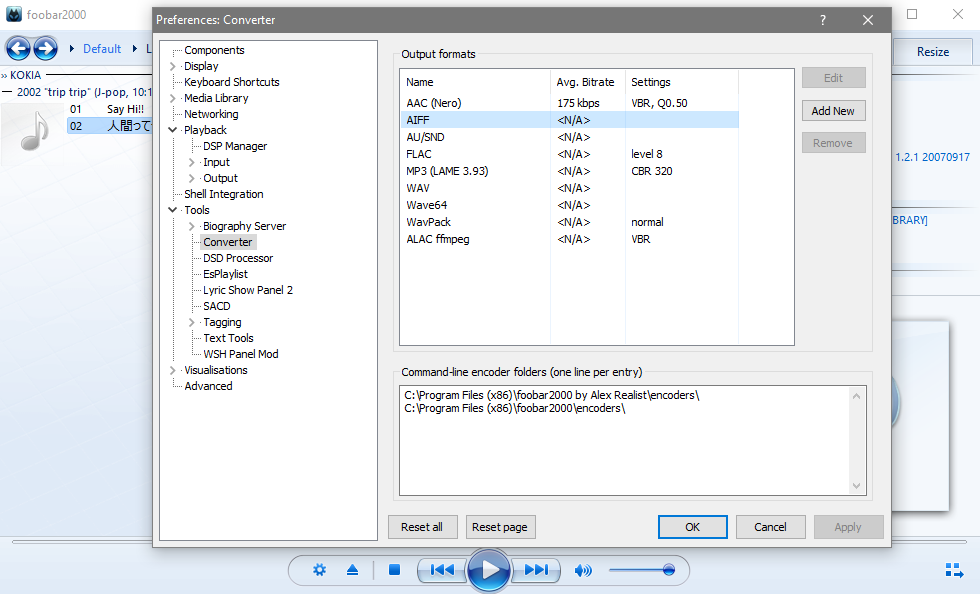Click the eject/open icon
Image resolution: width=980 pixels, height=594 pixels.
click(352, 570)
